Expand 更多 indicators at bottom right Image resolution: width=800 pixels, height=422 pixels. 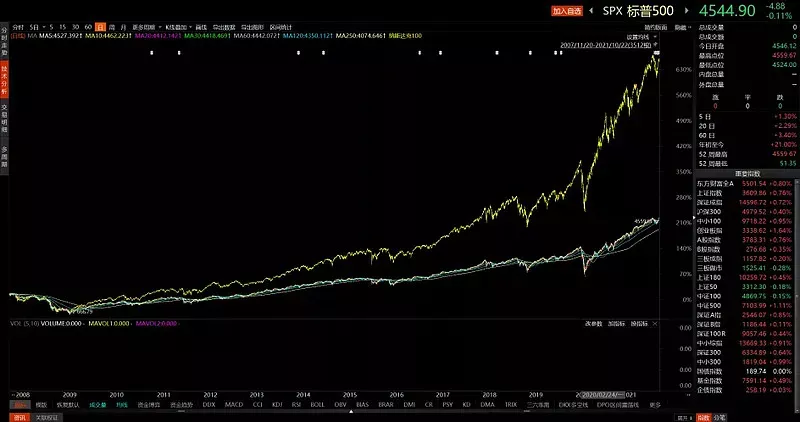[655, 405]
